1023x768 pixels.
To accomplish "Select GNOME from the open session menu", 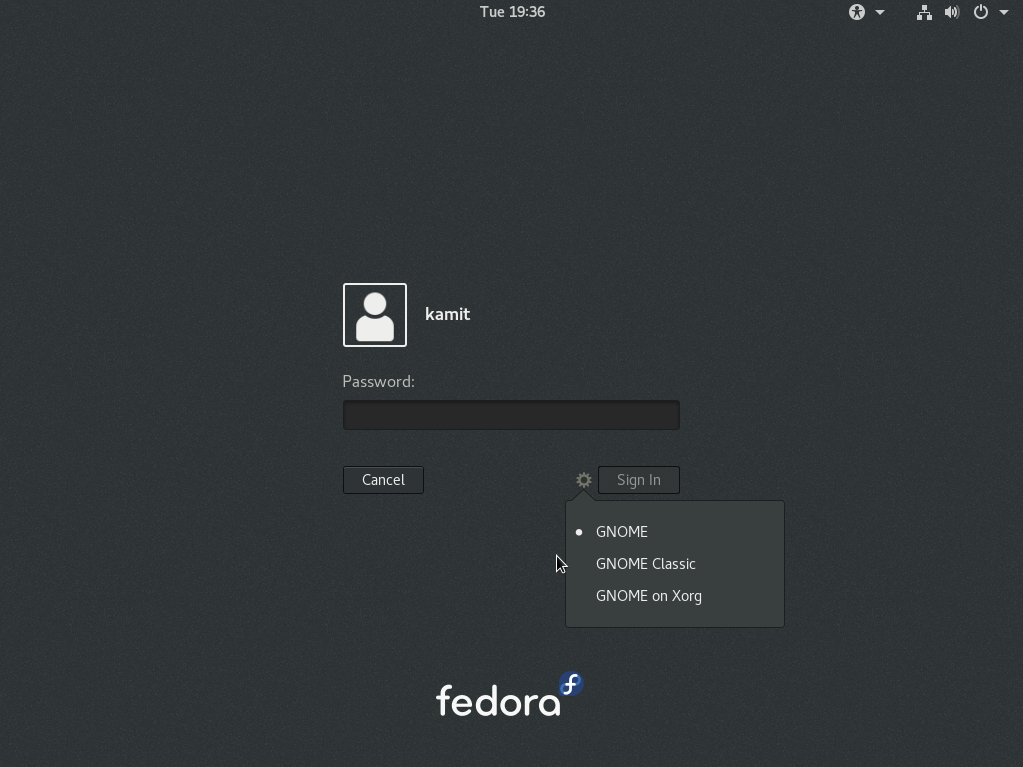I will tap(621, 531).
